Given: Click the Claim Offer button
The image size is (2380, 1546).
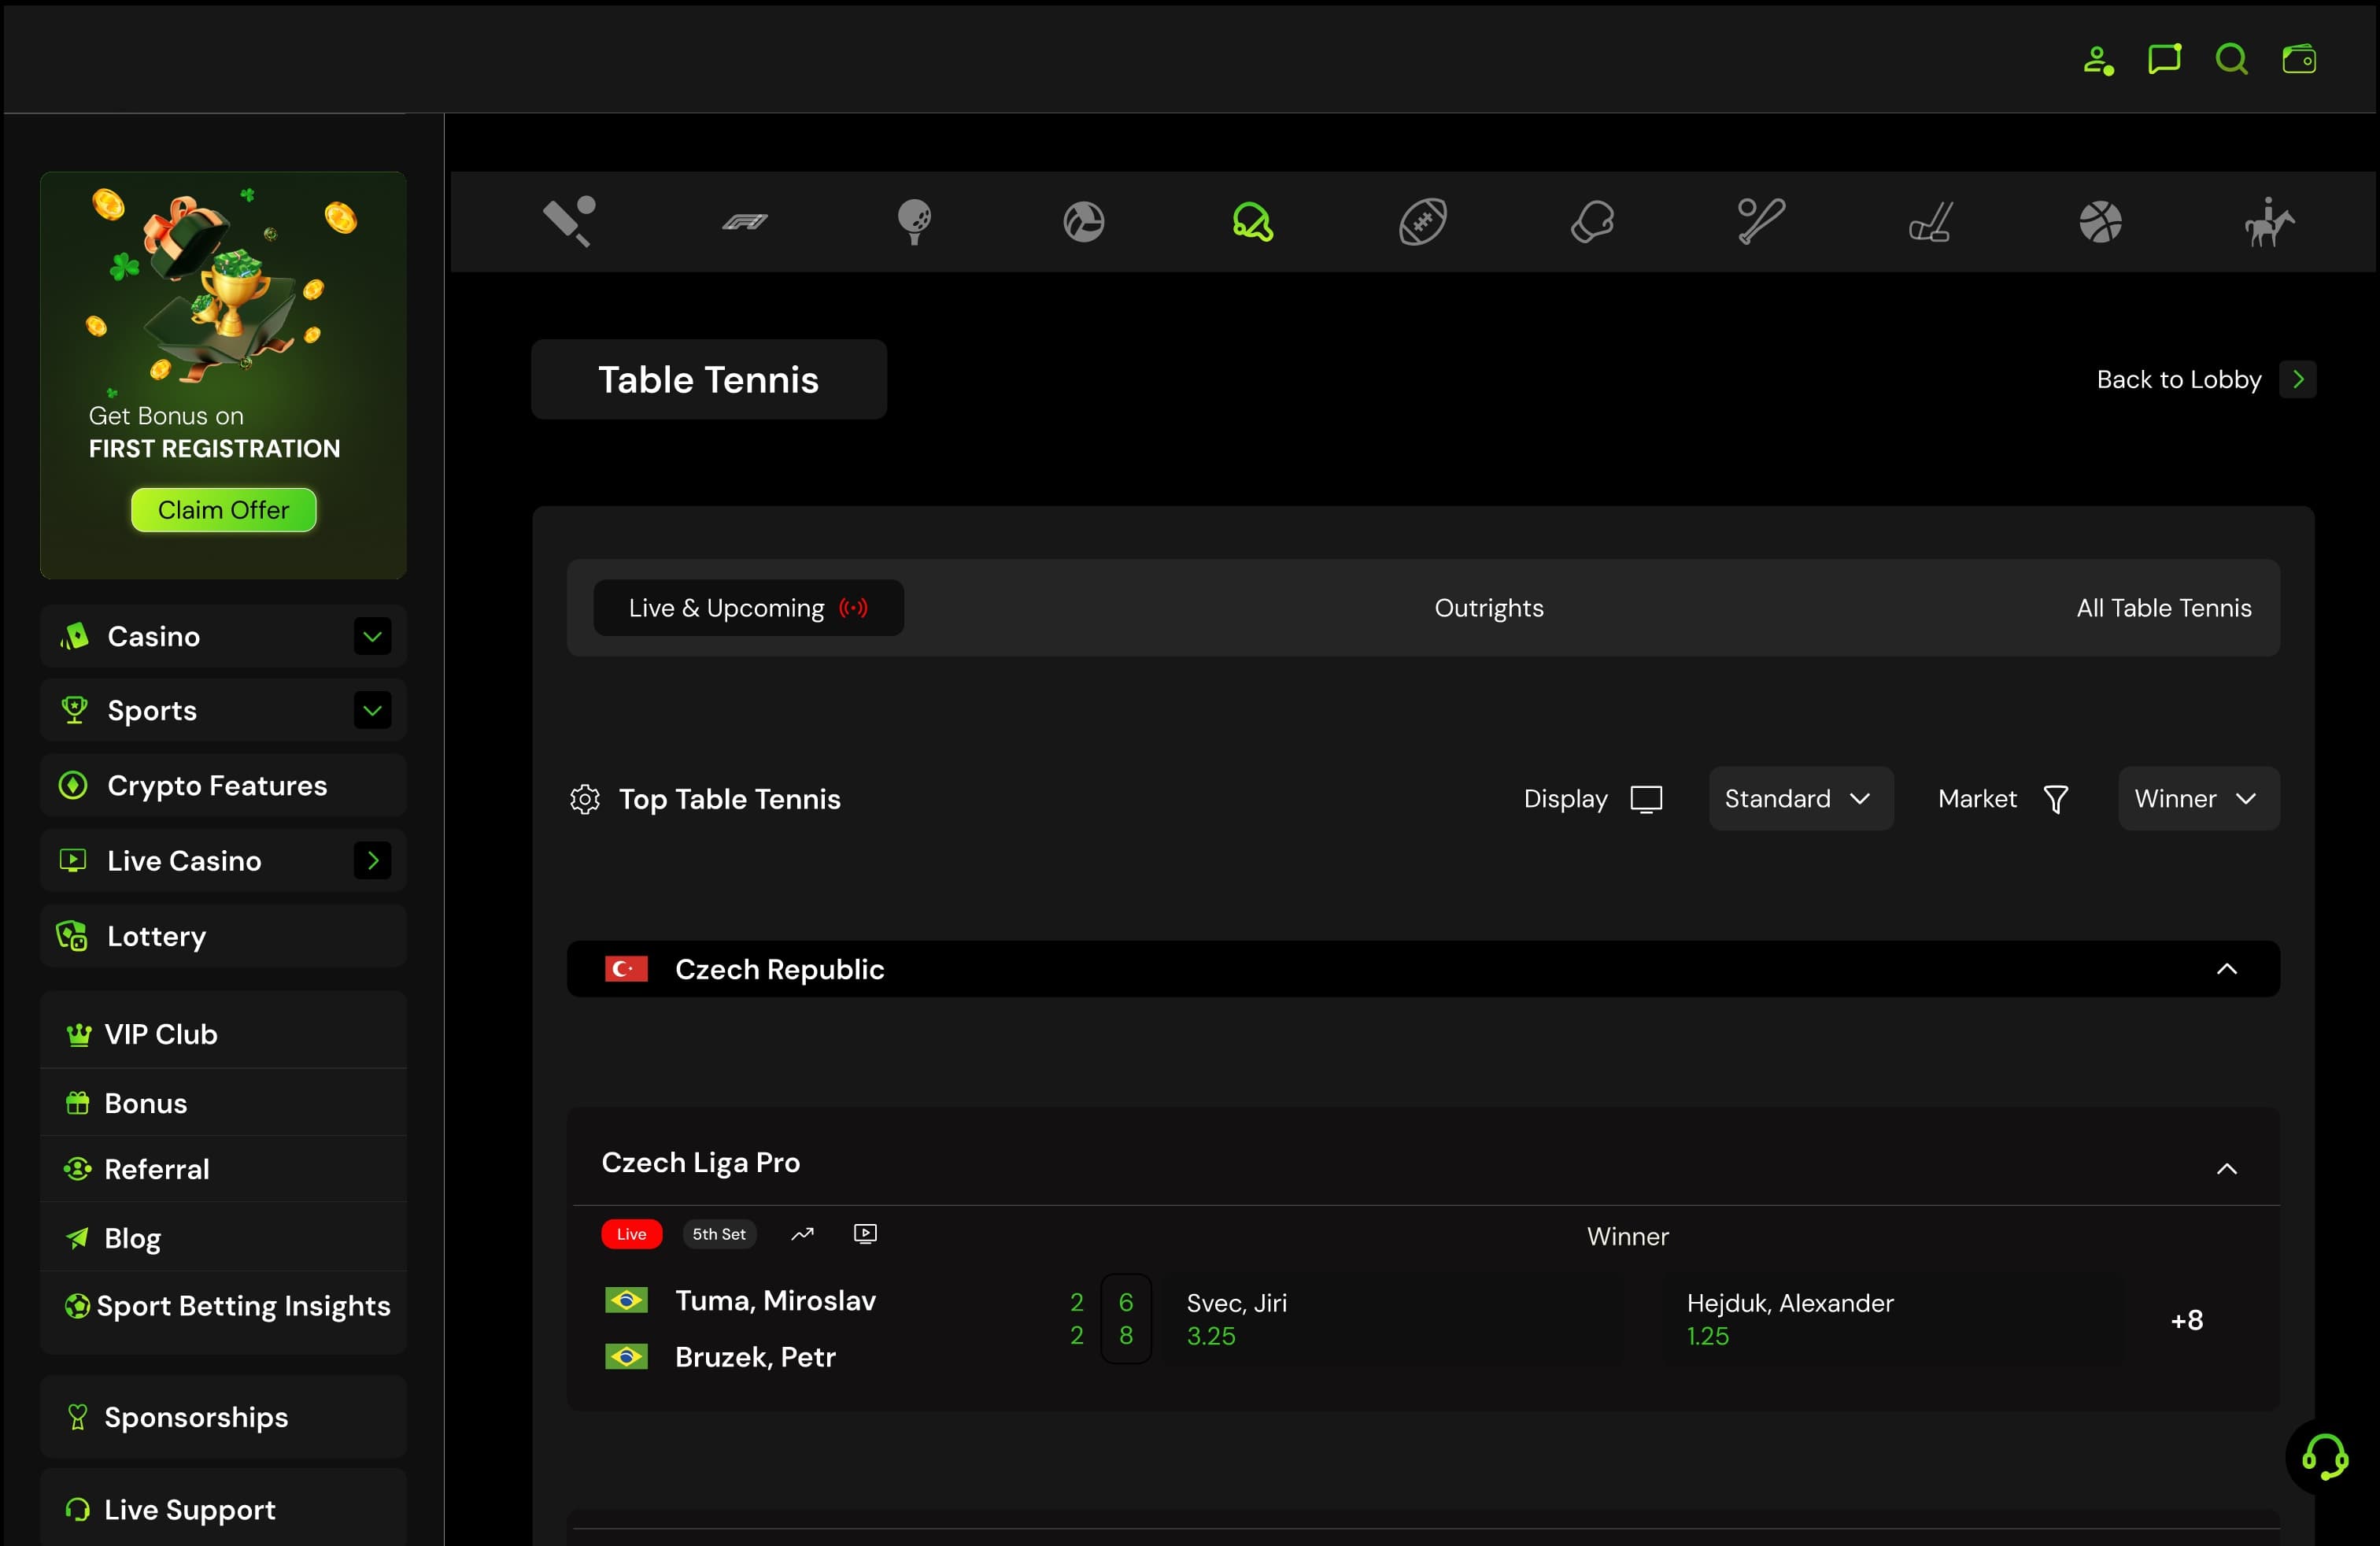Looking at the screenshot, I should pyautogui.click(x=223, y=510).
